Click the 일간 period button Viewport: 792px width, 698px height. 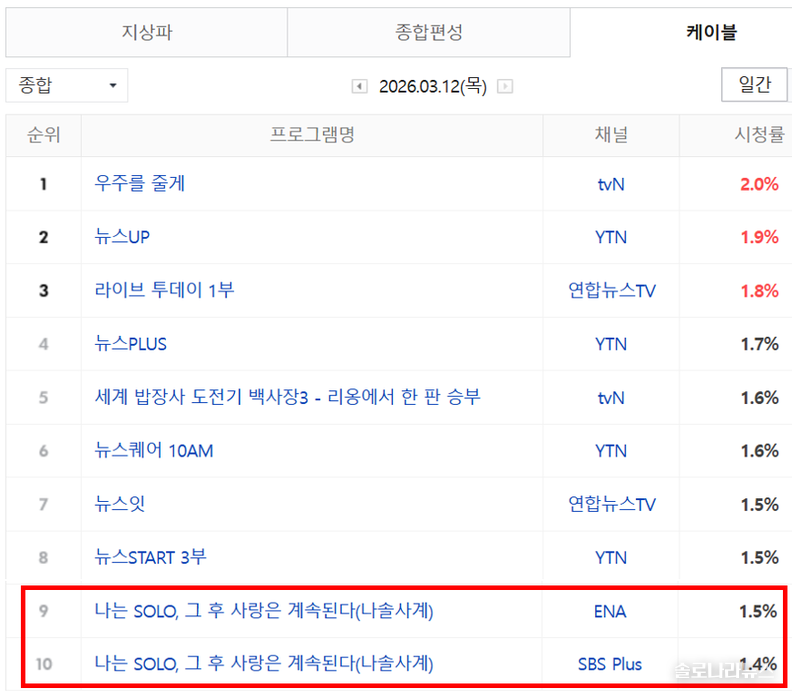tap(754, 85)
